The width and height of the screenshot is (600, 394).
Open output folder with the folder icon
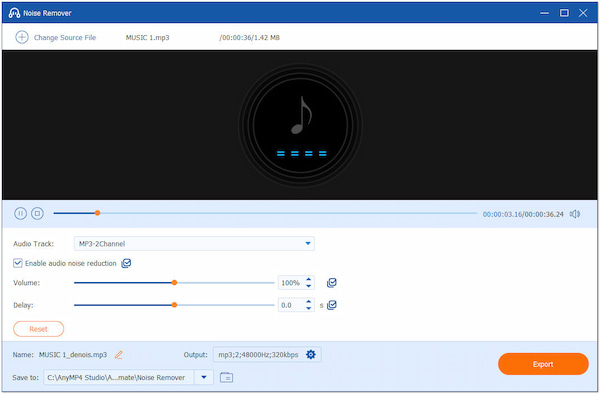point(227,378)
